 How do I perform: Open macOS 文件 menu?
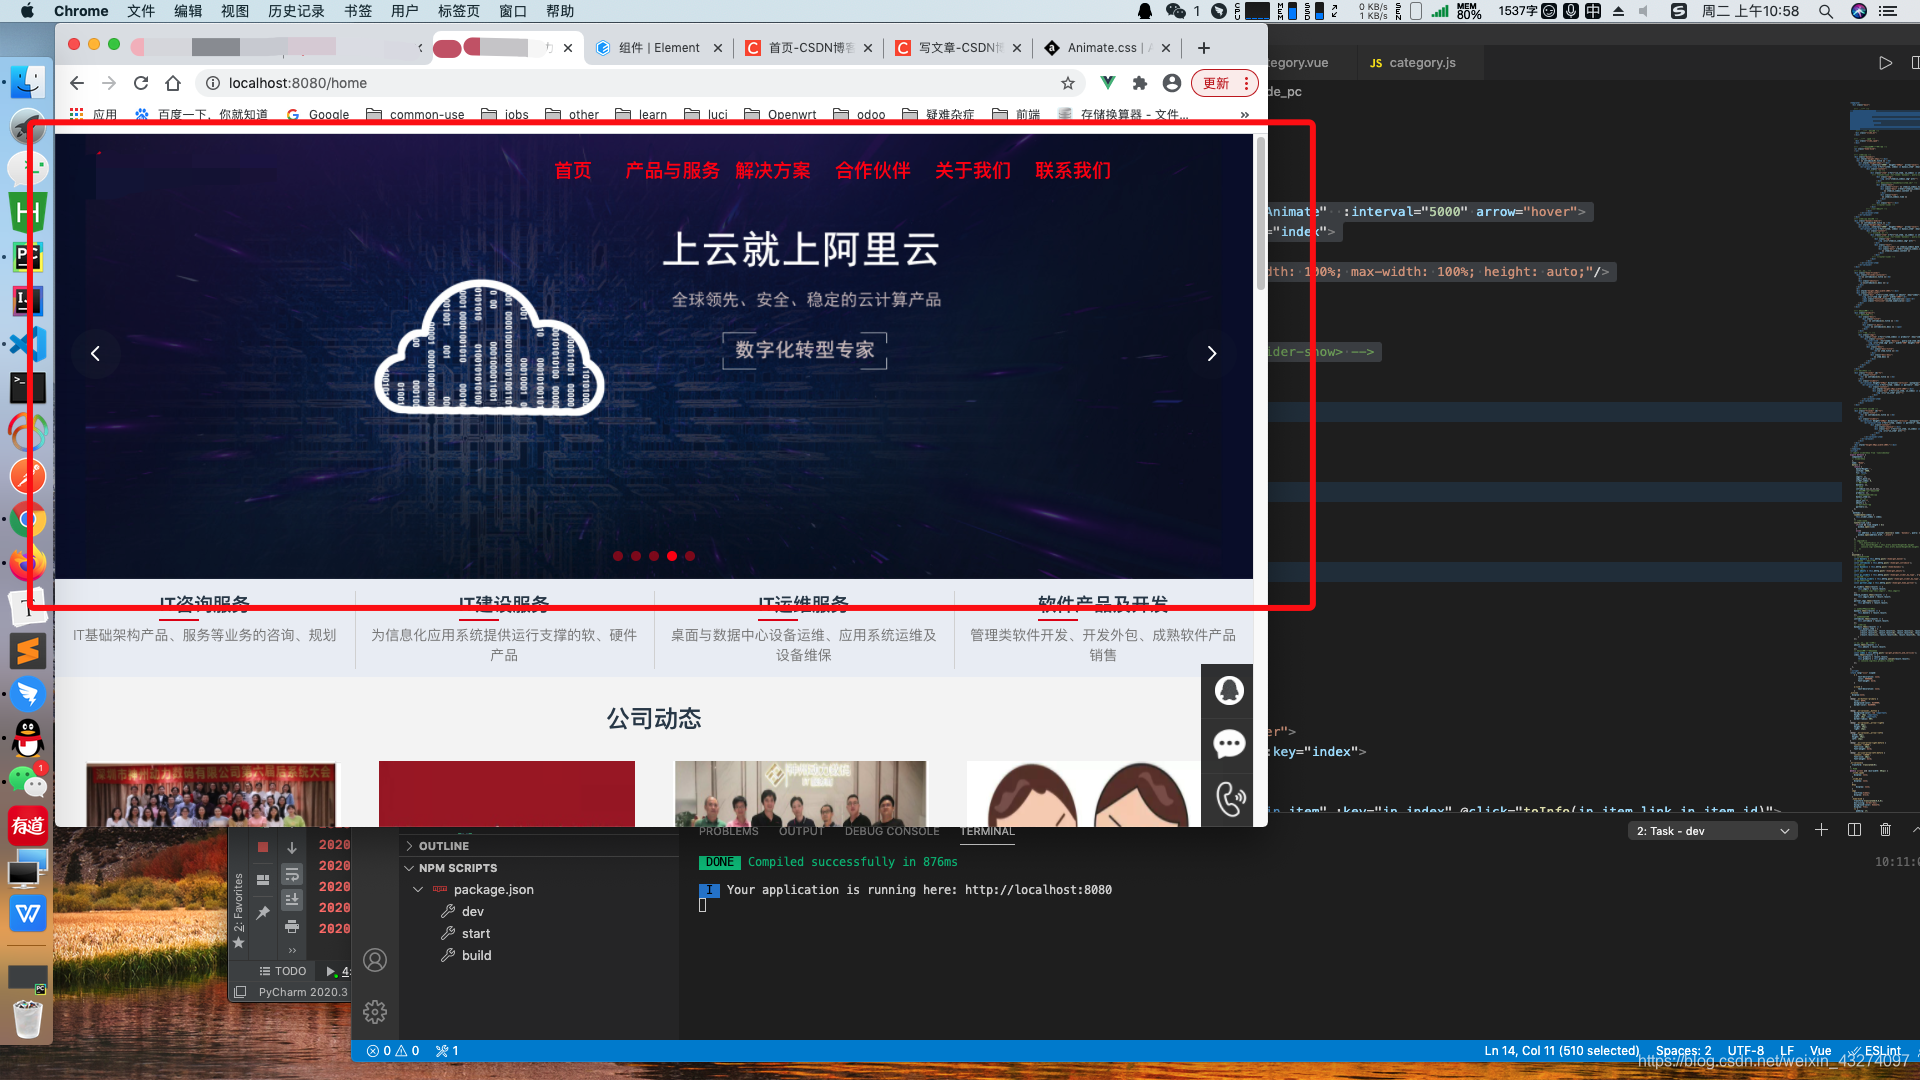(141, 11)
